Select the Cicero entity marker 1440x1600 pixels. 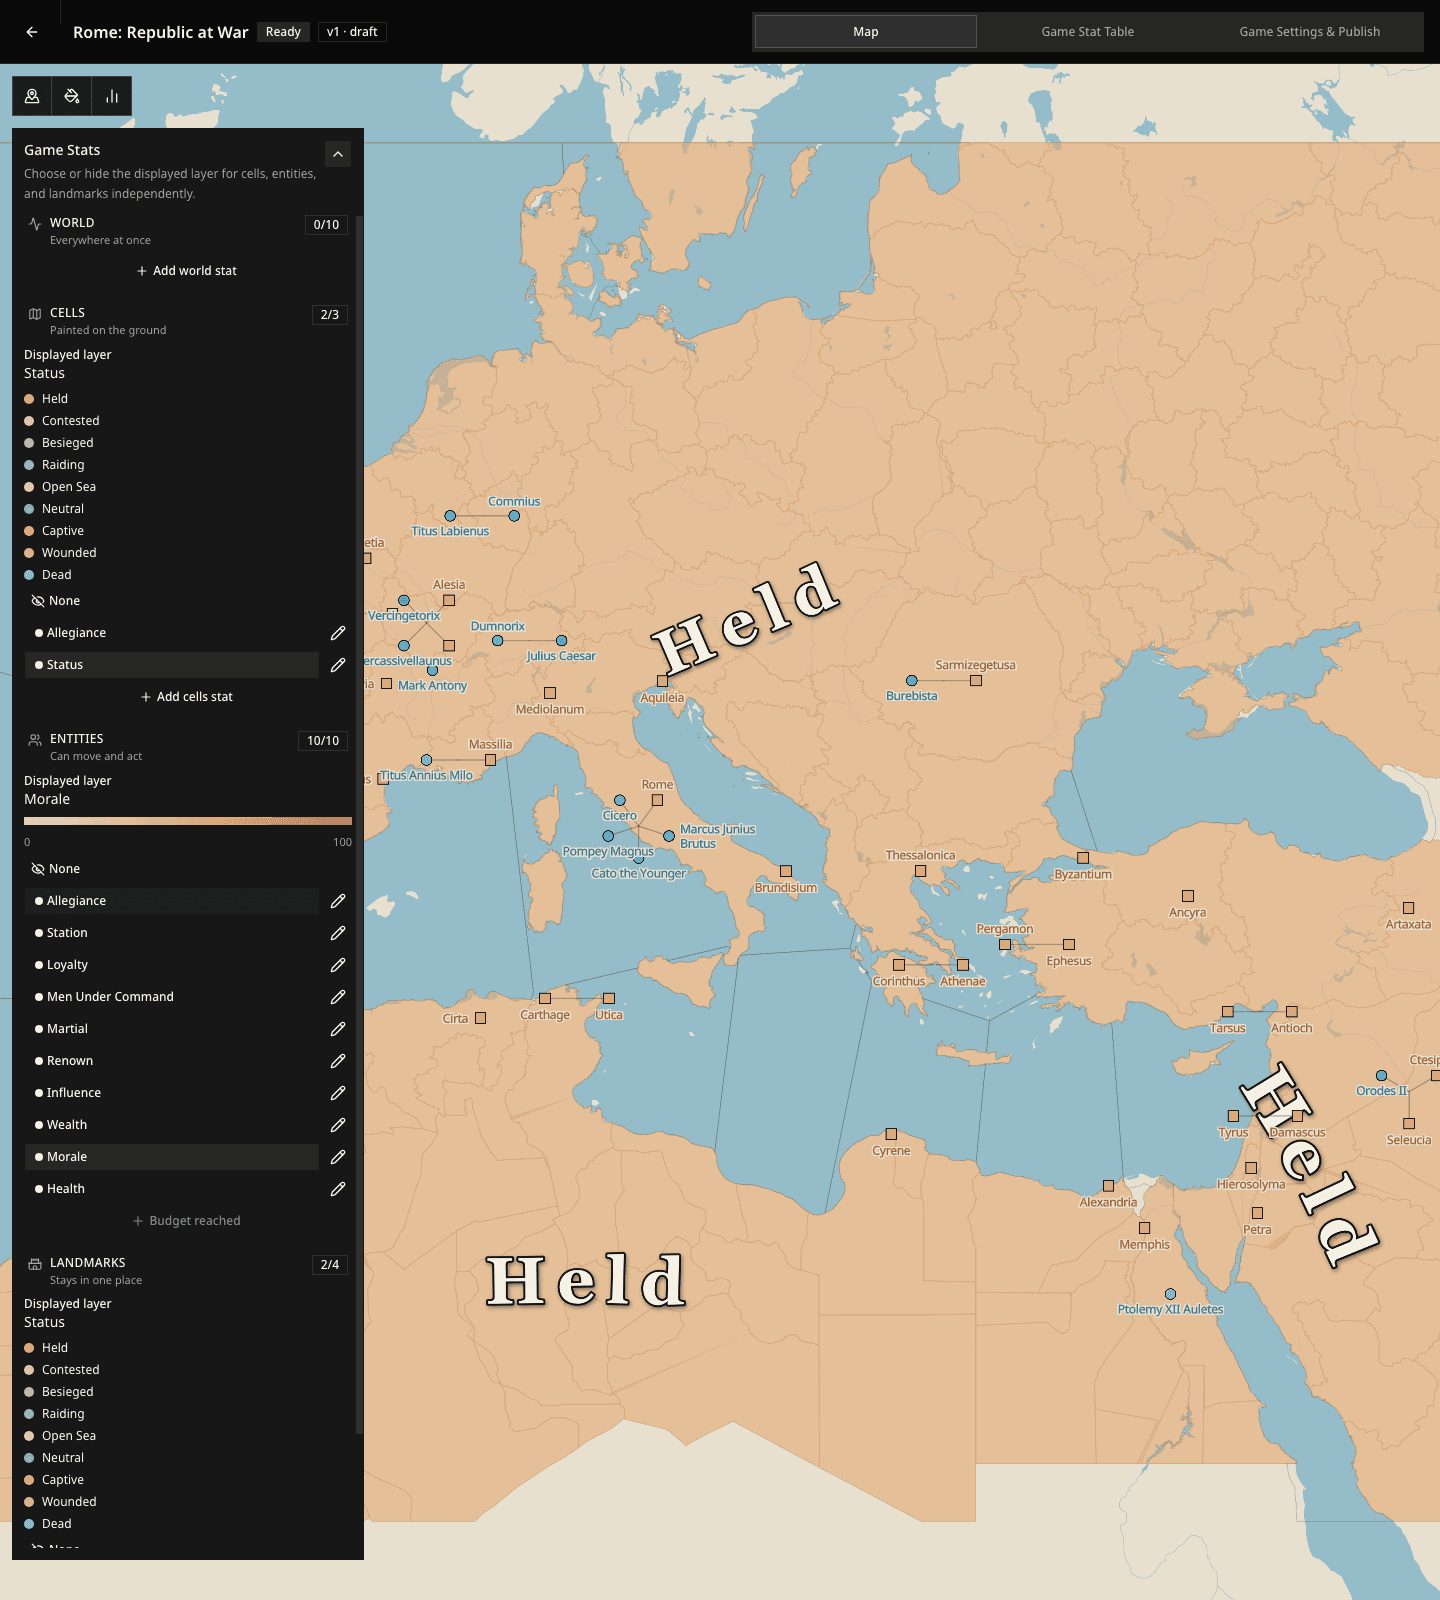pos(620,800)
